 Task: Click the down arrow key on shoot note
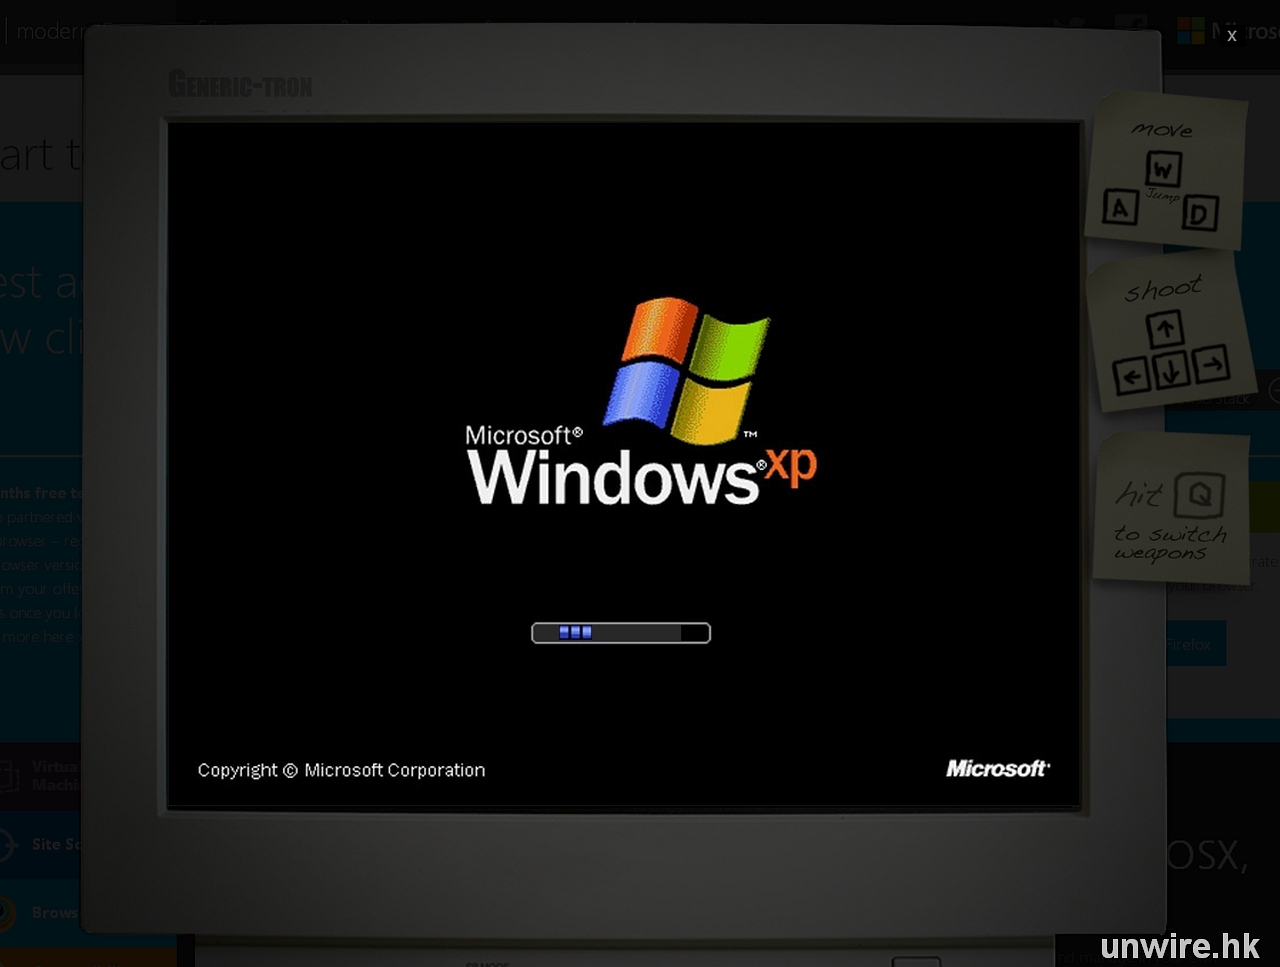(x=1171, y=371)
